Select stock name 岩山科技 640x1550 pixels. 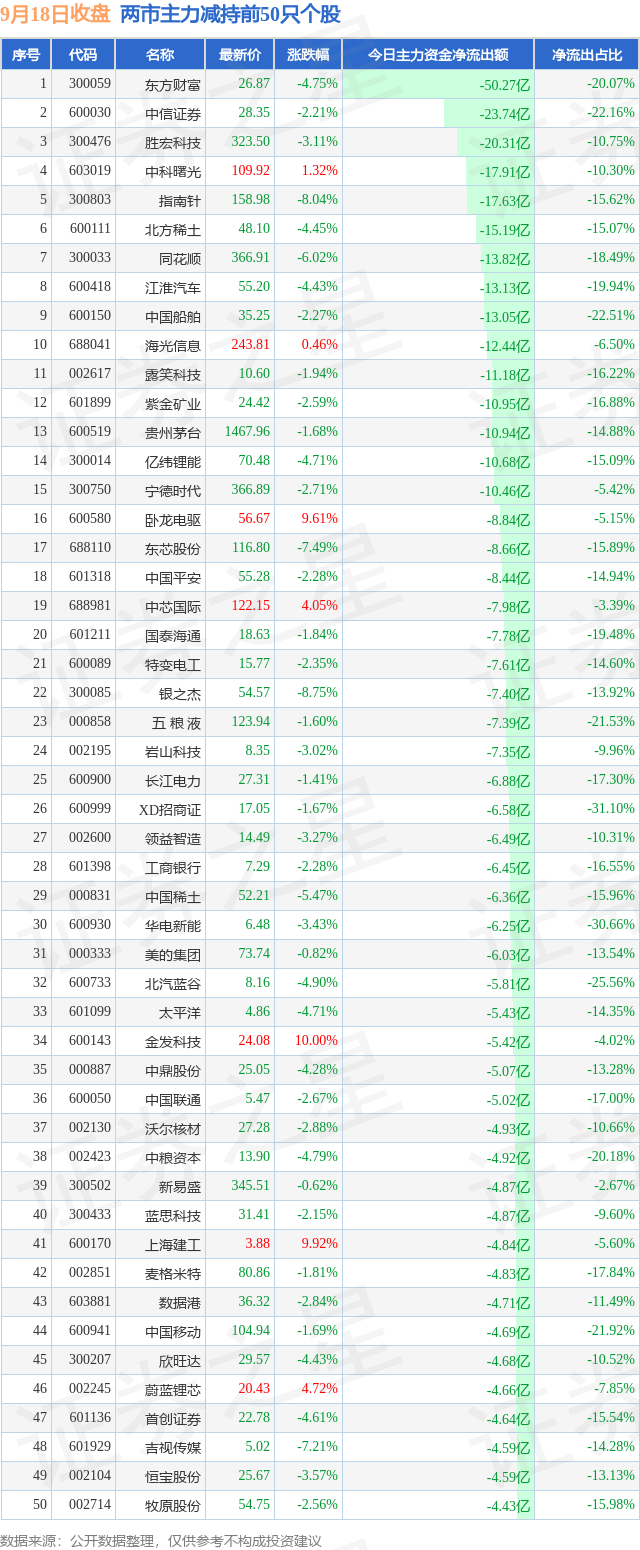click(173, 751)
